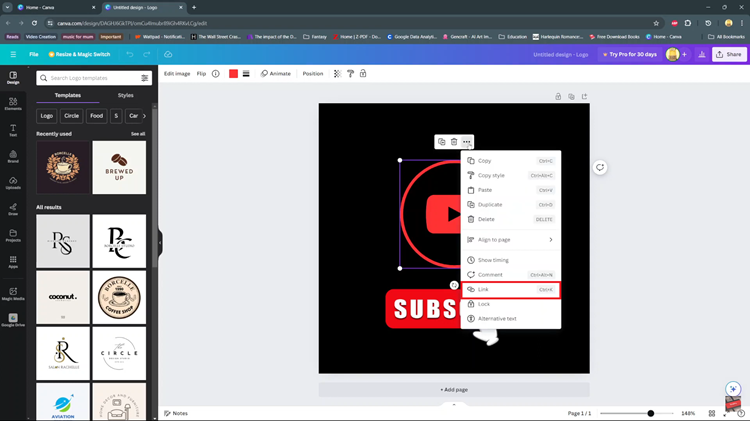
Task: Click the Magic assistant sparkle button
Action: (x=733, y=388)
